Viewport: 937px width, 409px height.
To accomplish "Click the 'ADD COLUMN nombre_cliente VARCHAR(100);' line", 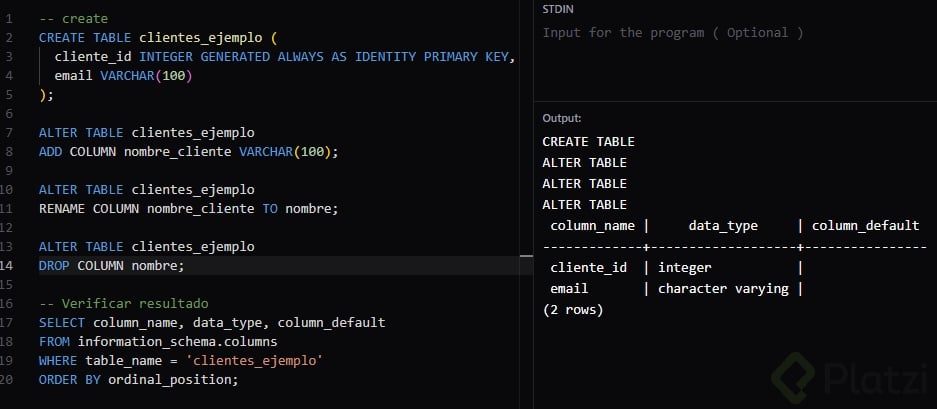I will [x=188, y=152].
